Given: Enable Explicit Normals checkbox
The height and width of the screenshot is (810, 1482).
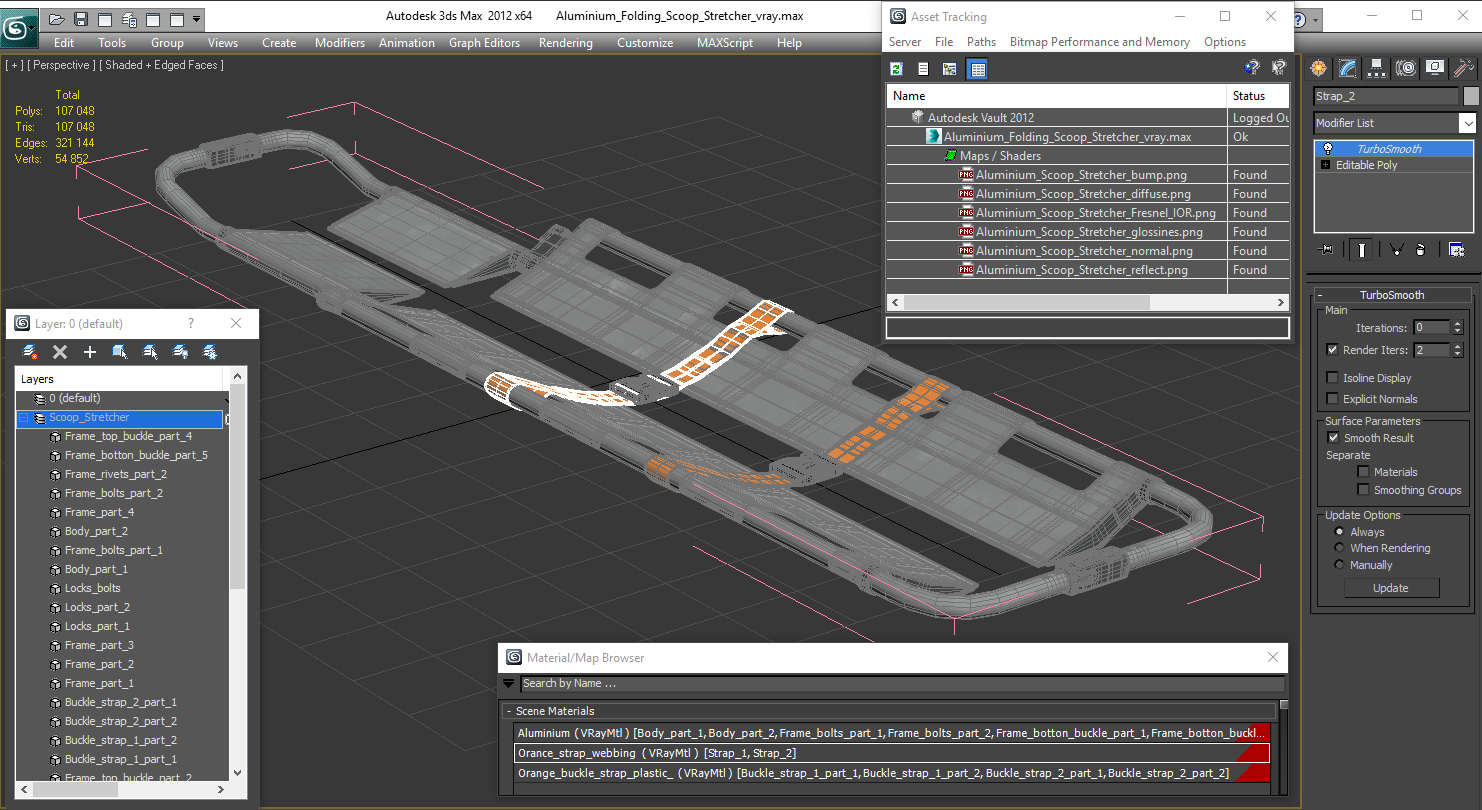Looking at the screenshot, I should (x=1332, y=399).
